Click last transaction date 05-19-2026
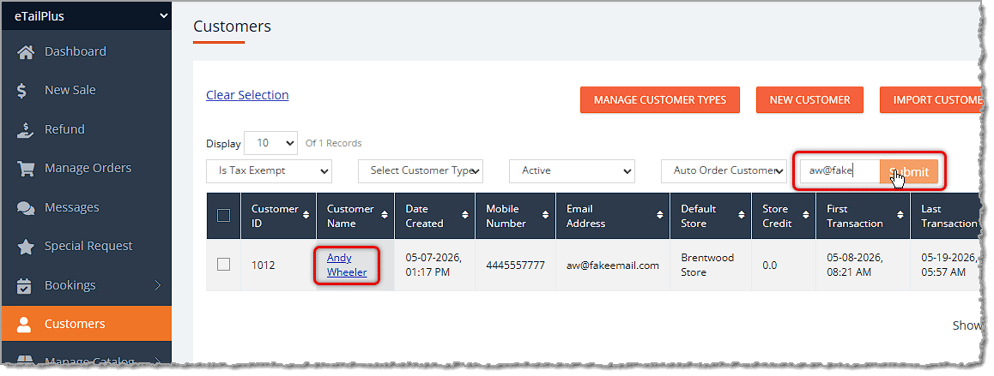The width and height of the screenshot is (994, 376). [950, 265]
